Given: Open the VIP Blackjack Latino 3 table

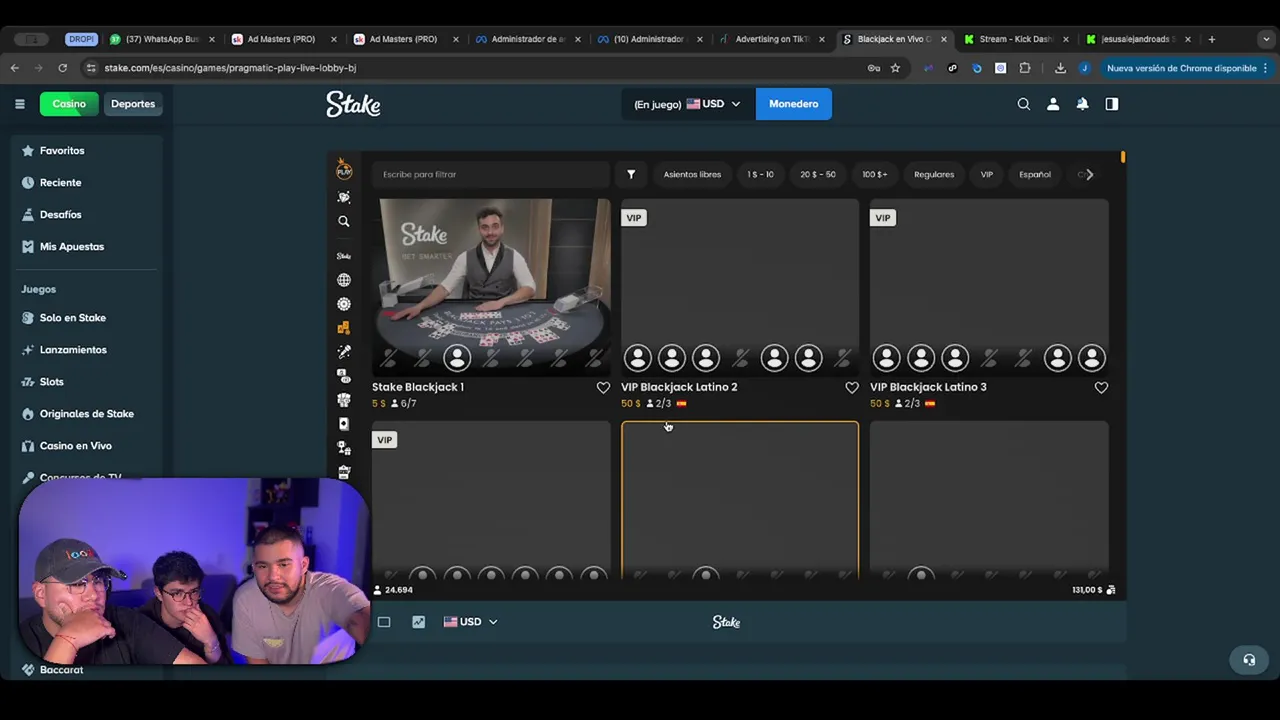Looking at the screenshot, I should (x=989, y=287).
